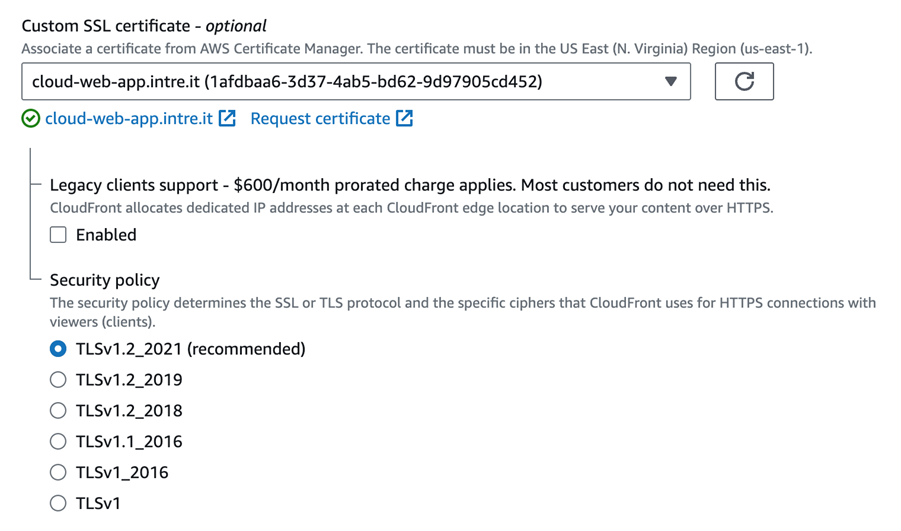The width and height of the screenshot is (901, 531).
Task: Click external link icon beside cloud-web-app.intre.it
Action: [x=228, y=118]
